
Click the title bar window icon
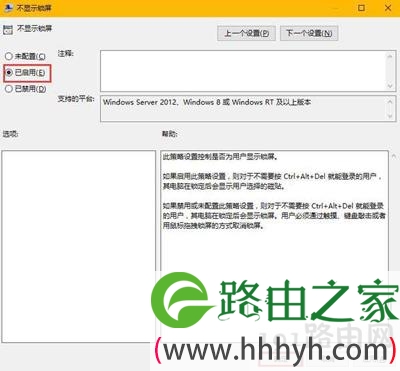tap(8, 7)
